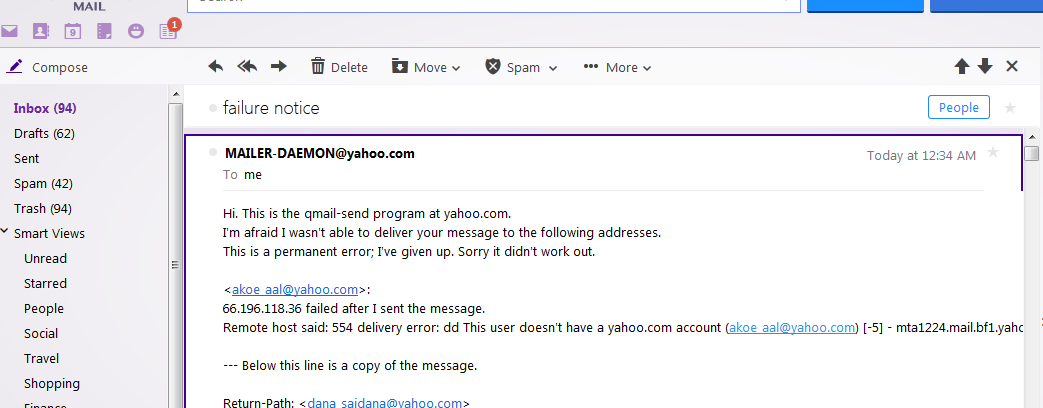Open the Messenger smiley icon
This screenshot has width=1043, height=408.
point(136,31)
